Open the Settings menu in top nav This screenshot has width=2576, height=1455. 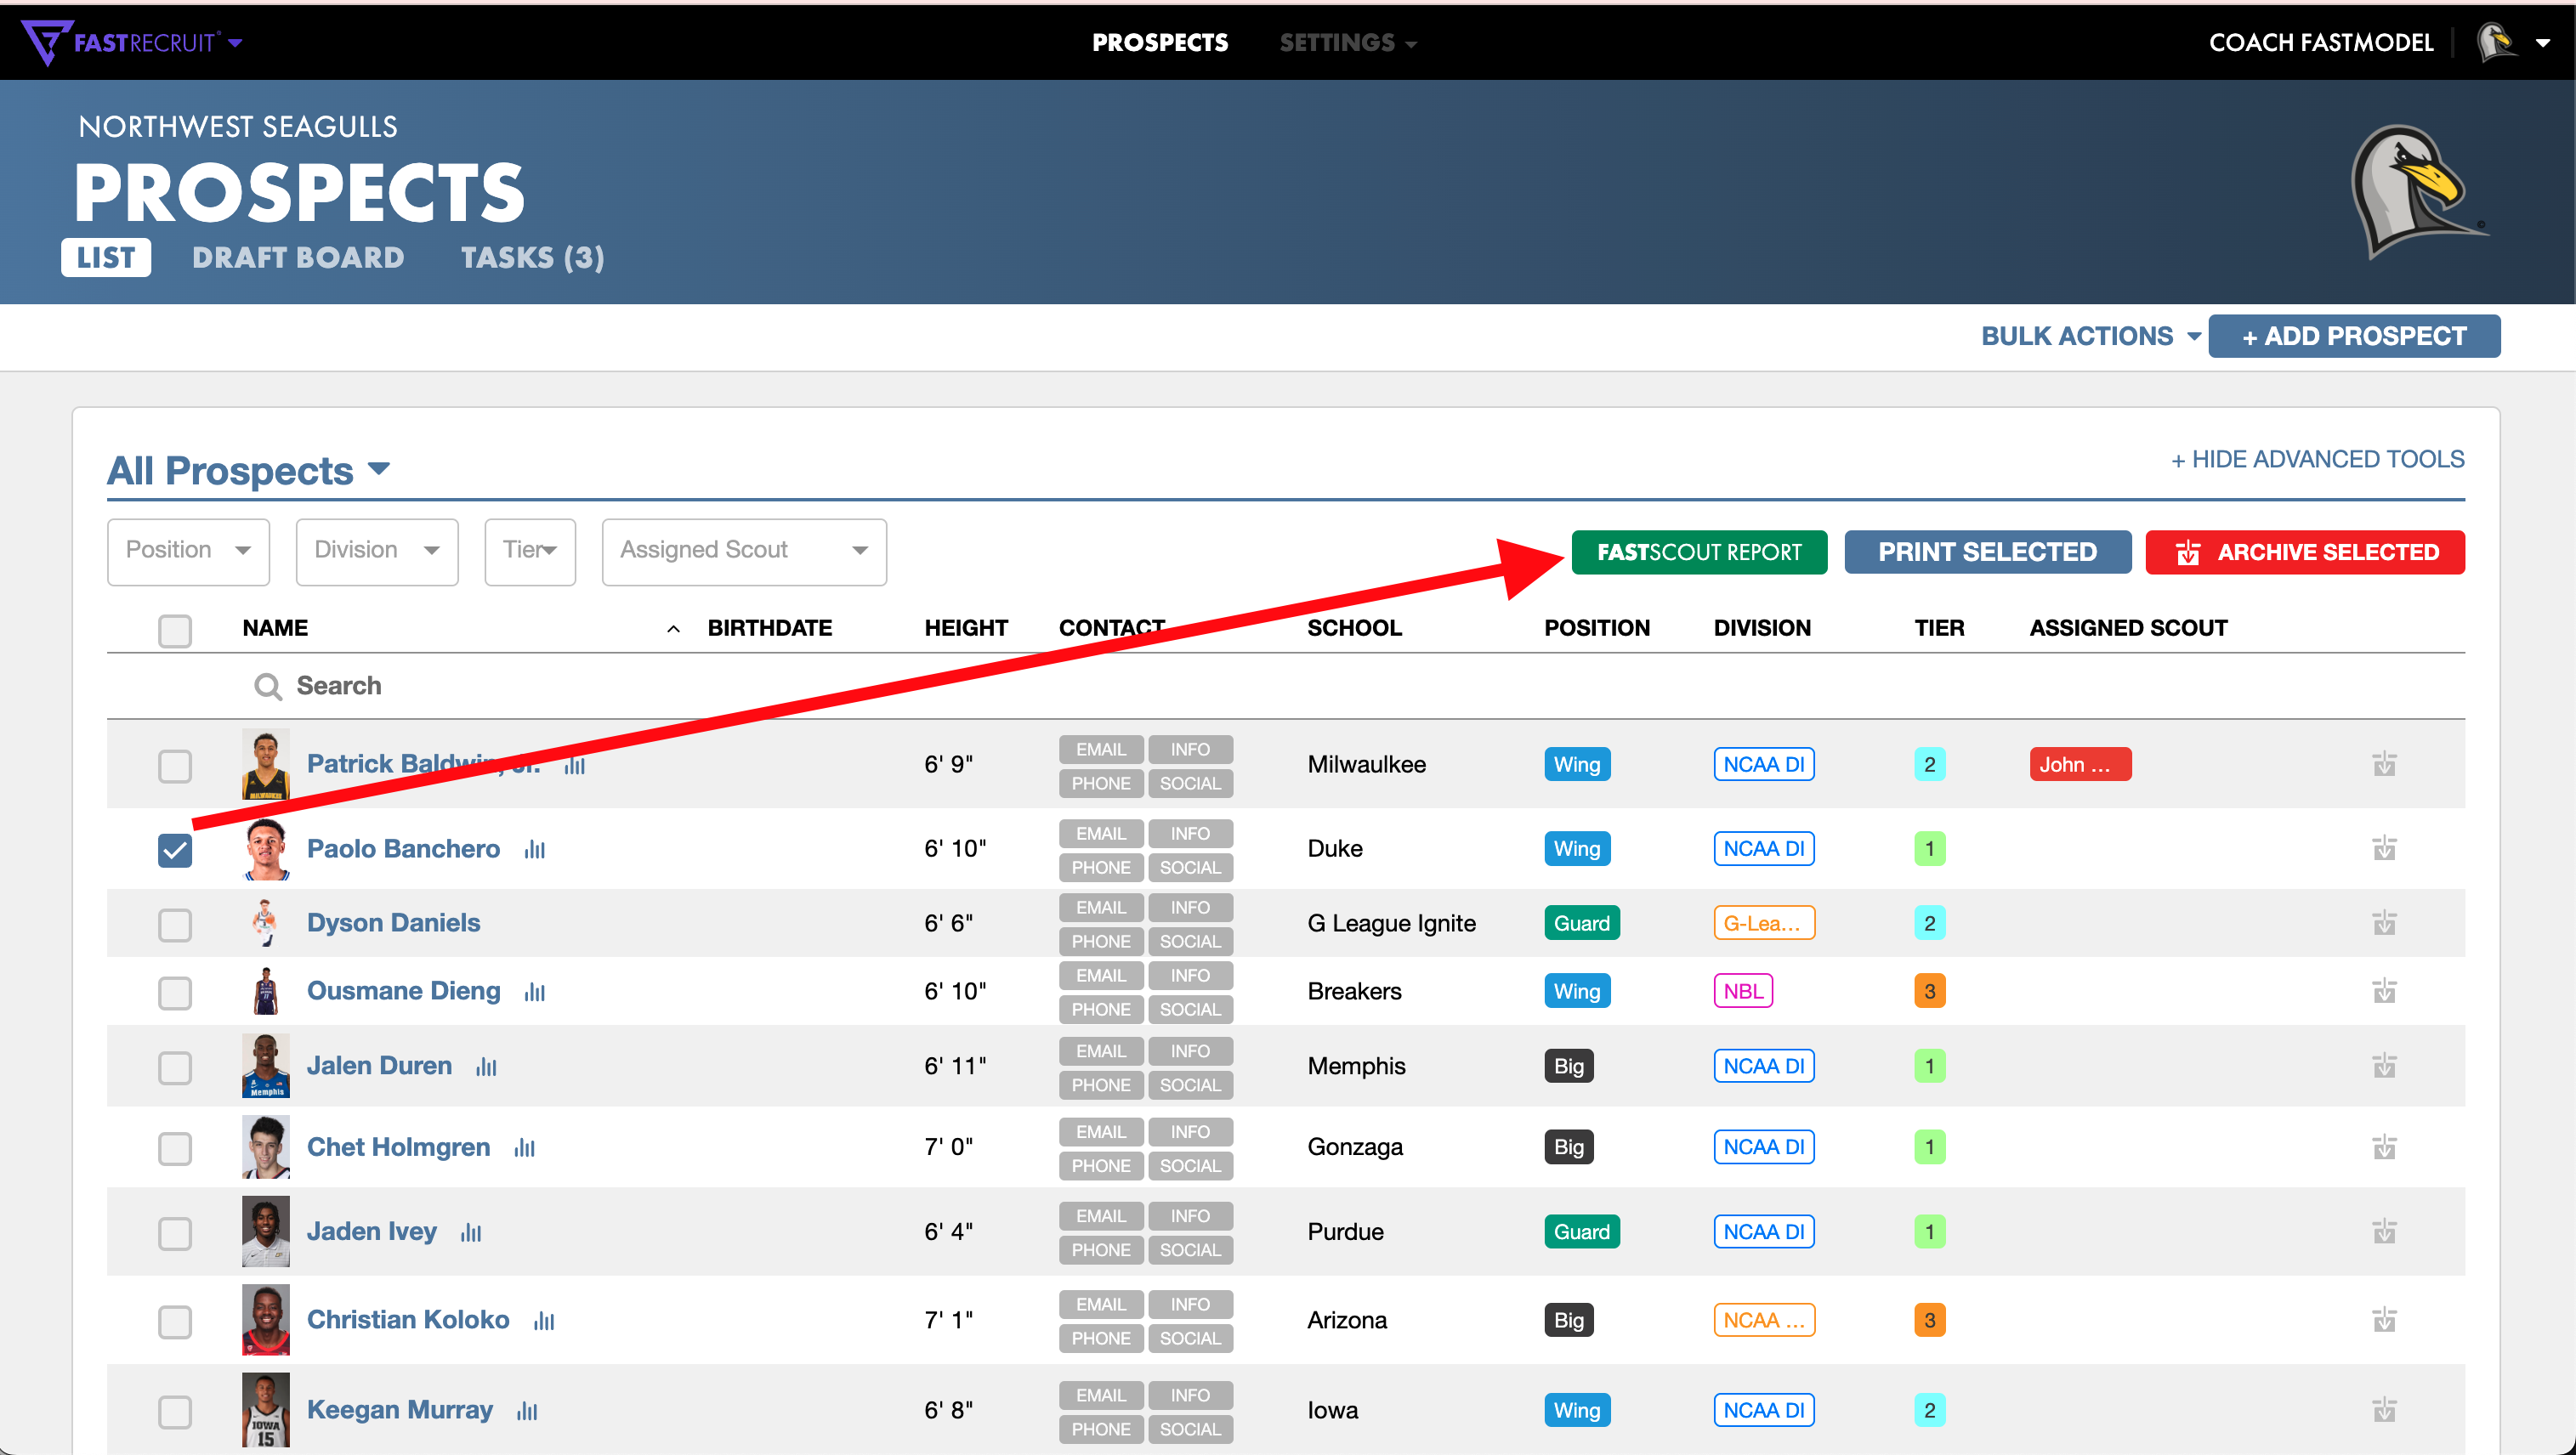pyautogui.click(x=1348, y=43)
